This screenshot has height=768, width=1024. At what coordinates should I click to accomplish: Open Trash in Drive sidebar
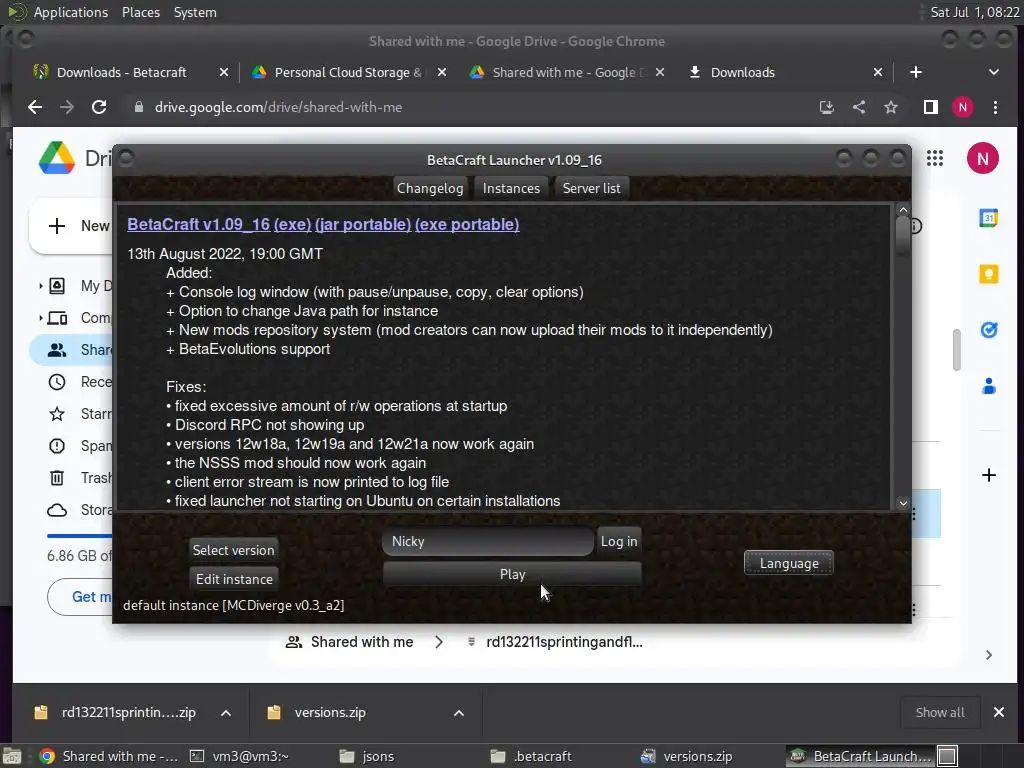pyautogui.click(x=79, y=478)
